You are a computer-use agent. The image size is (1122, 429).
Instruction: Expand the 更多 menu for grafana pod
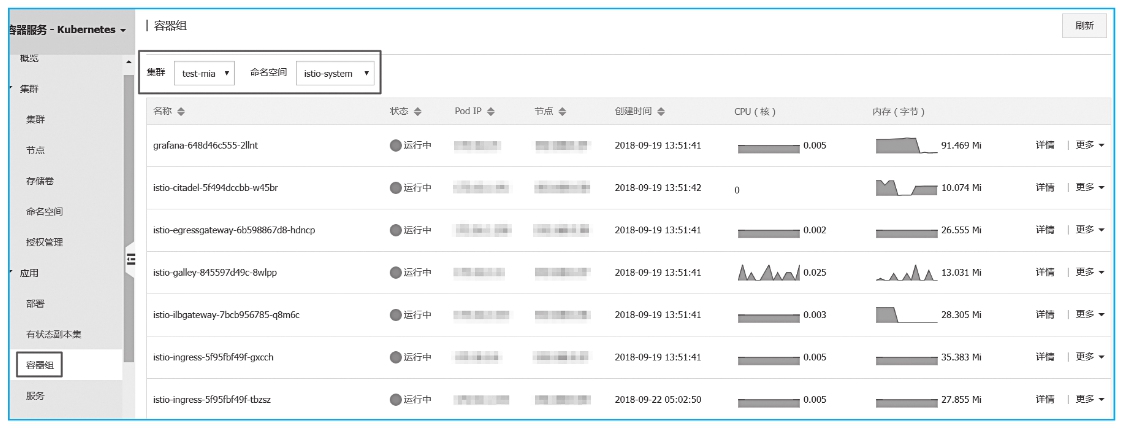1090,145
